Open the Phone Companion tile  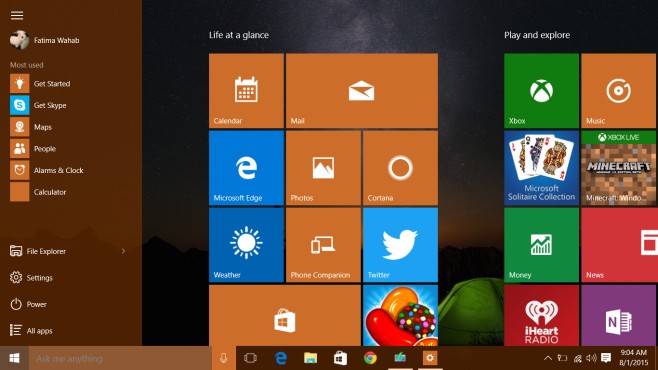click(x=323, y=245)
